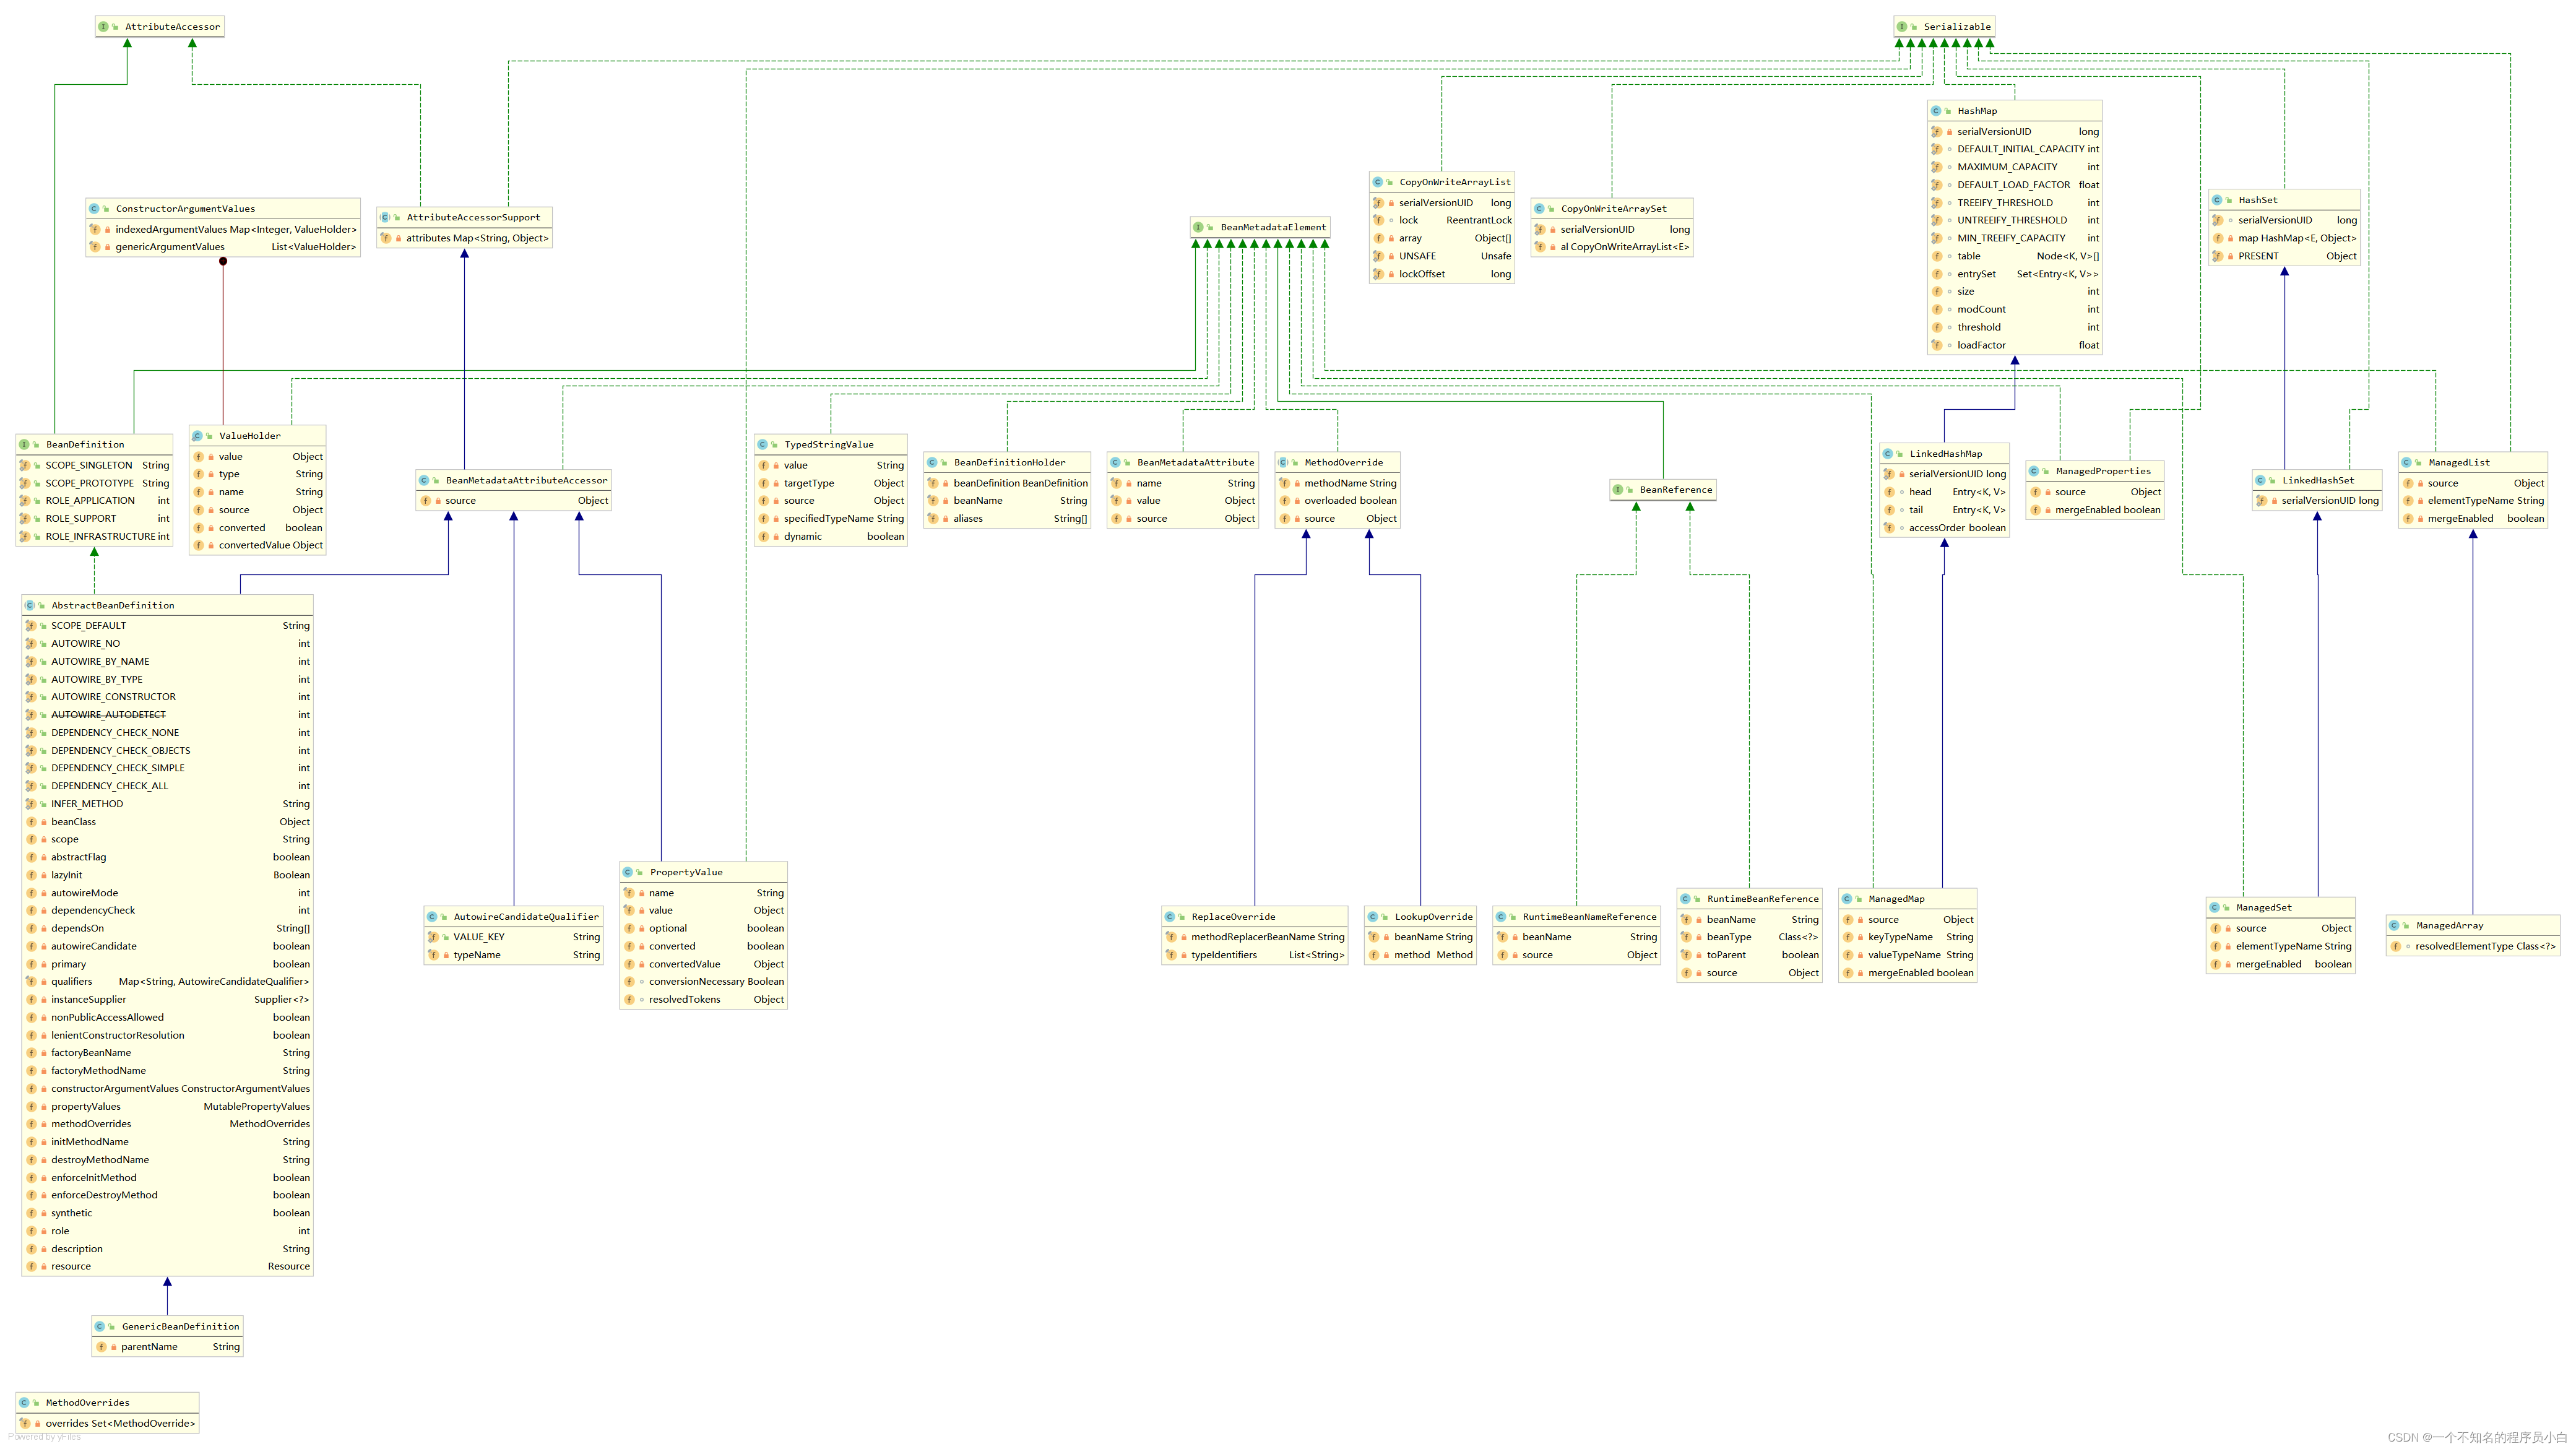Screen dimensions: 2576x1449
Task: Click the class icon beside AttributeAccessorSupport
Action: point(385,217)
